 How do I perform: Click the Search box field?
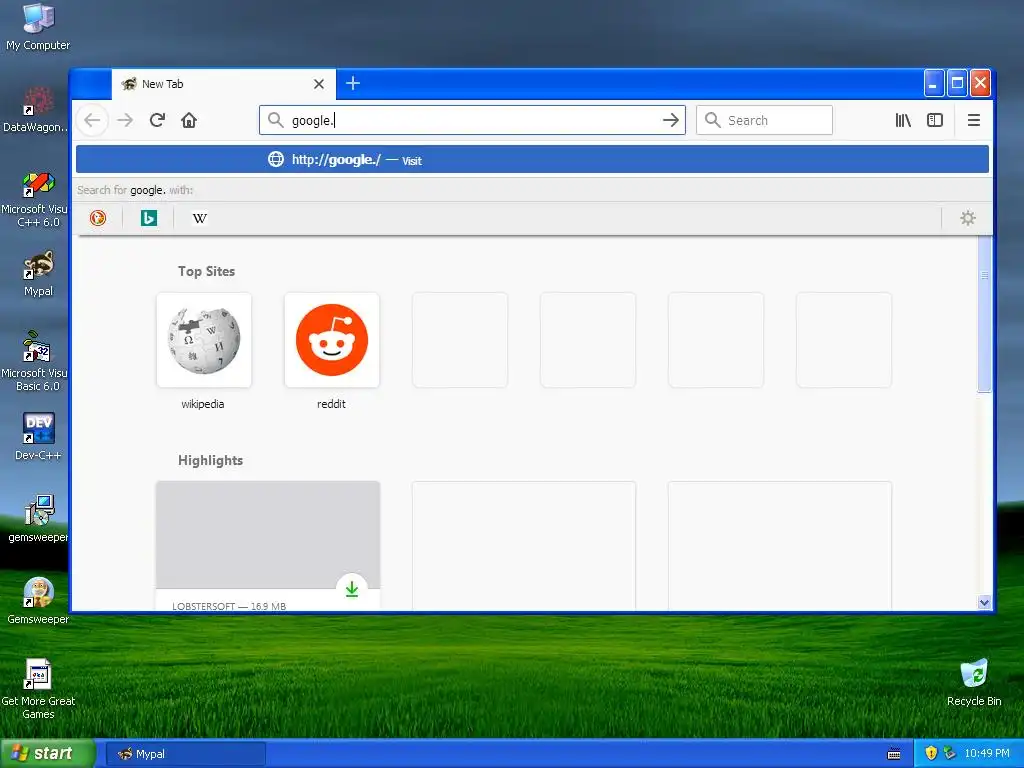[765, 120]
